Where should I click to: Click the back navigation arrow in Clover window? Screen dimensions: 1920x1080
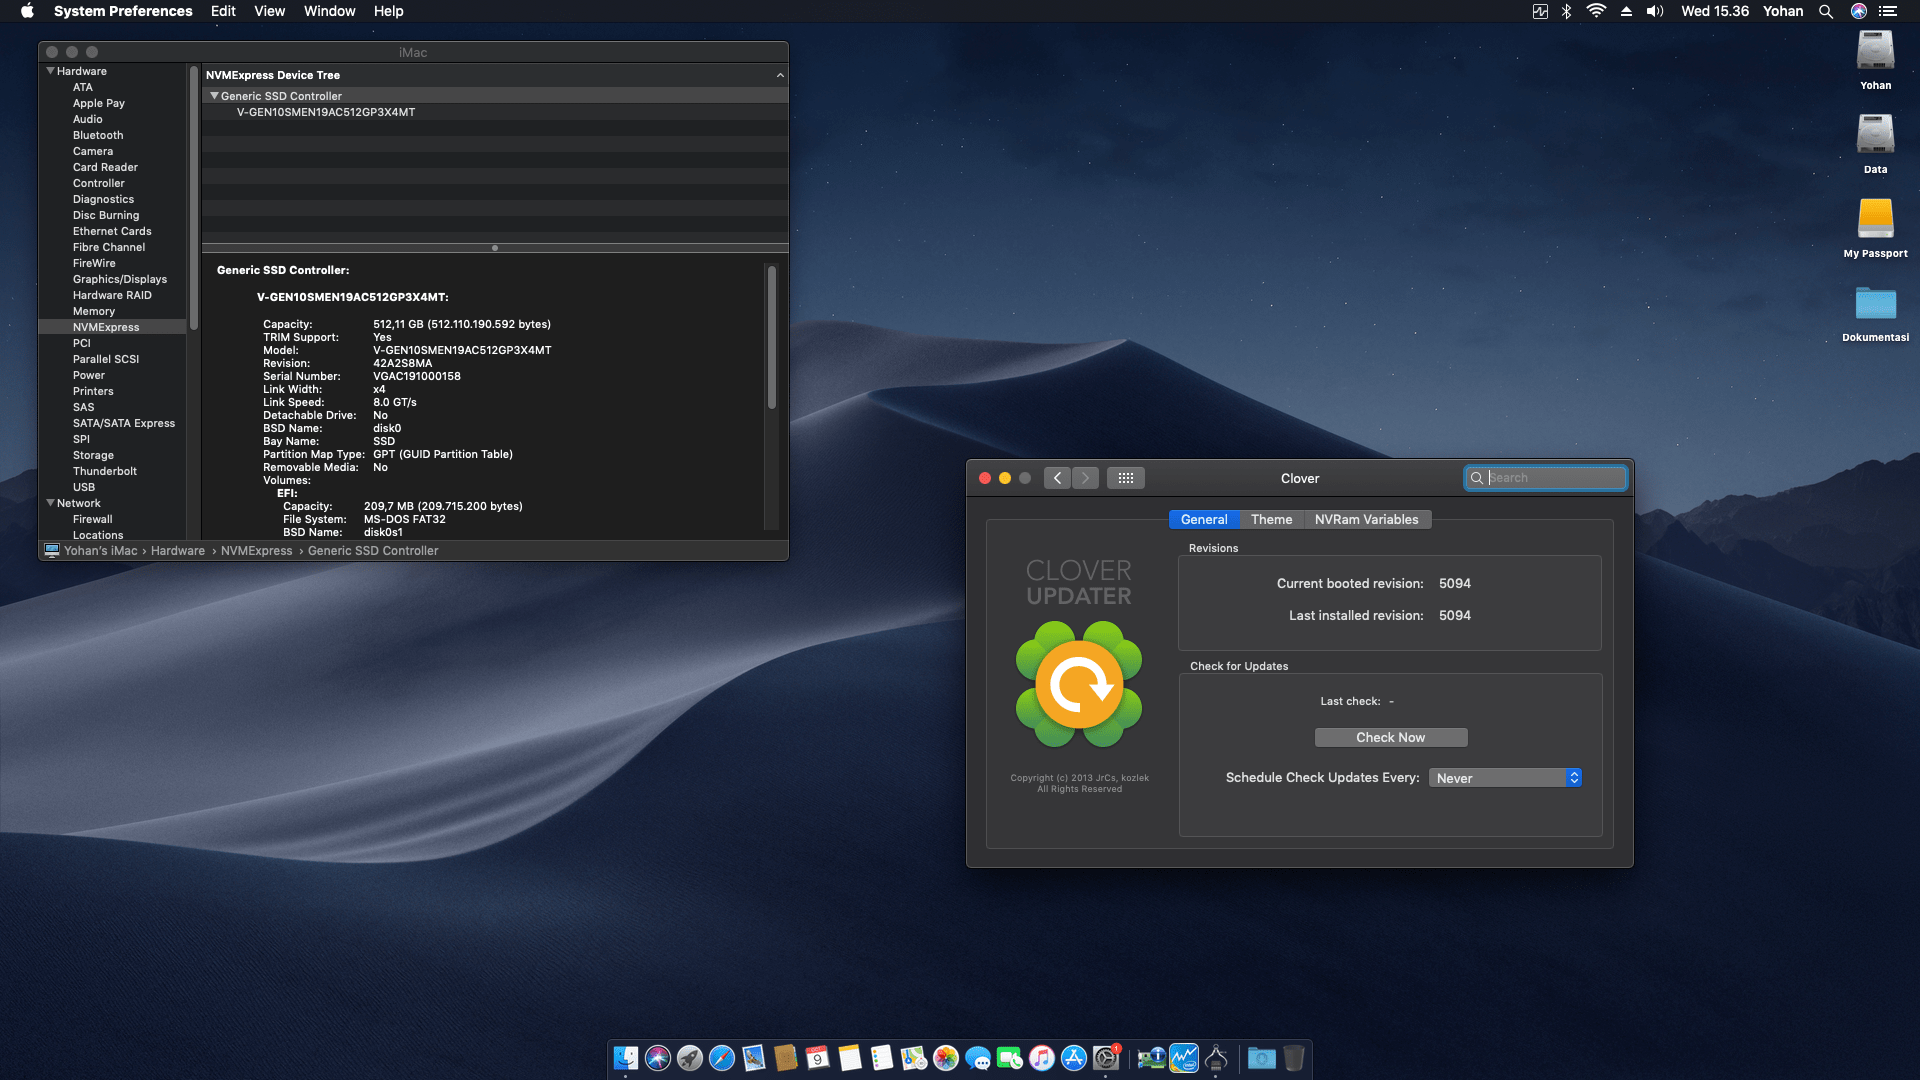1057,478
